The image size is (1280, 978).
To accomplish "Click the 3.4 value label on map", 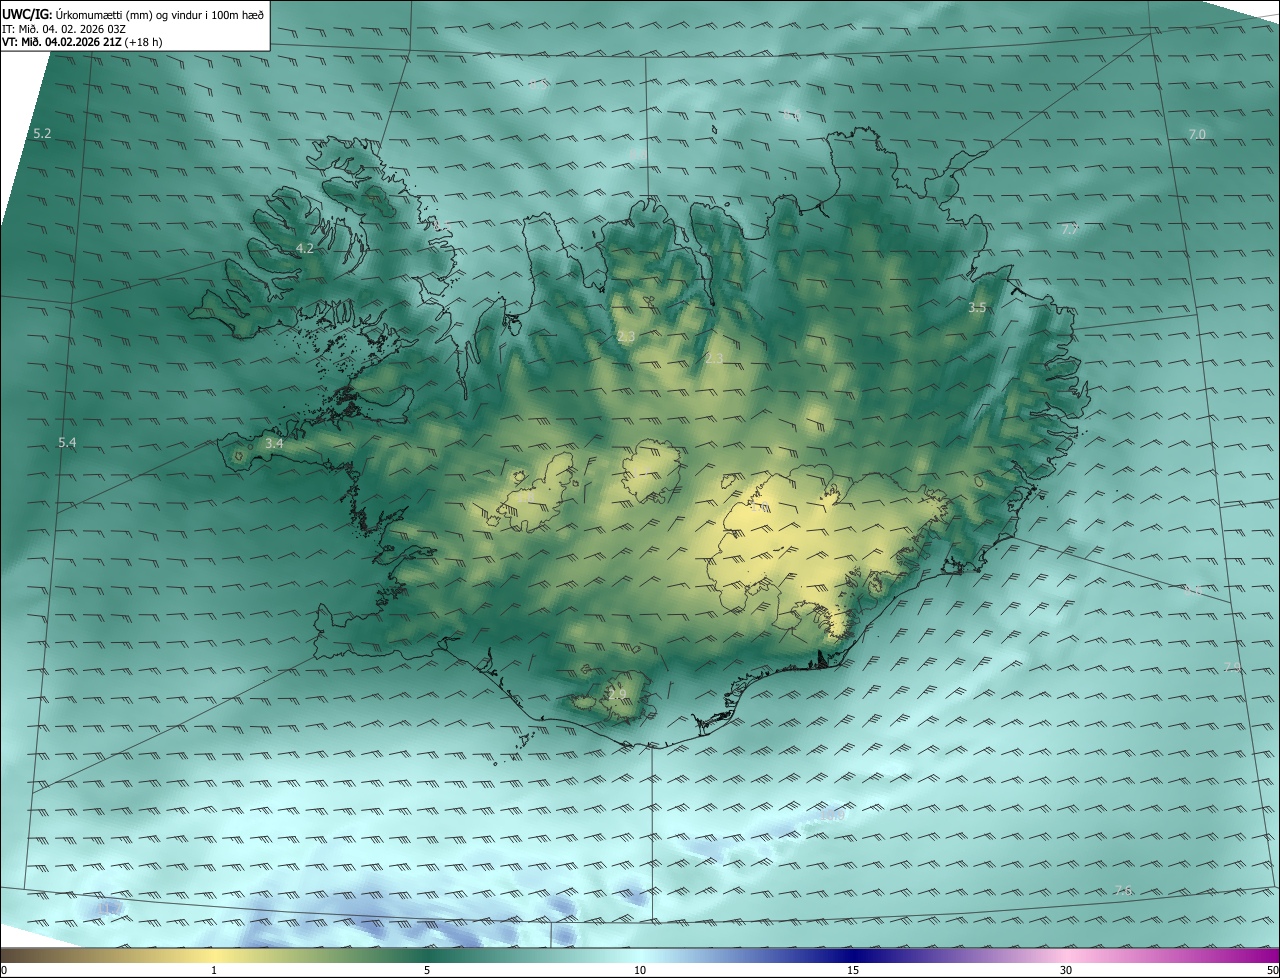I will click(x=274, y=443).
